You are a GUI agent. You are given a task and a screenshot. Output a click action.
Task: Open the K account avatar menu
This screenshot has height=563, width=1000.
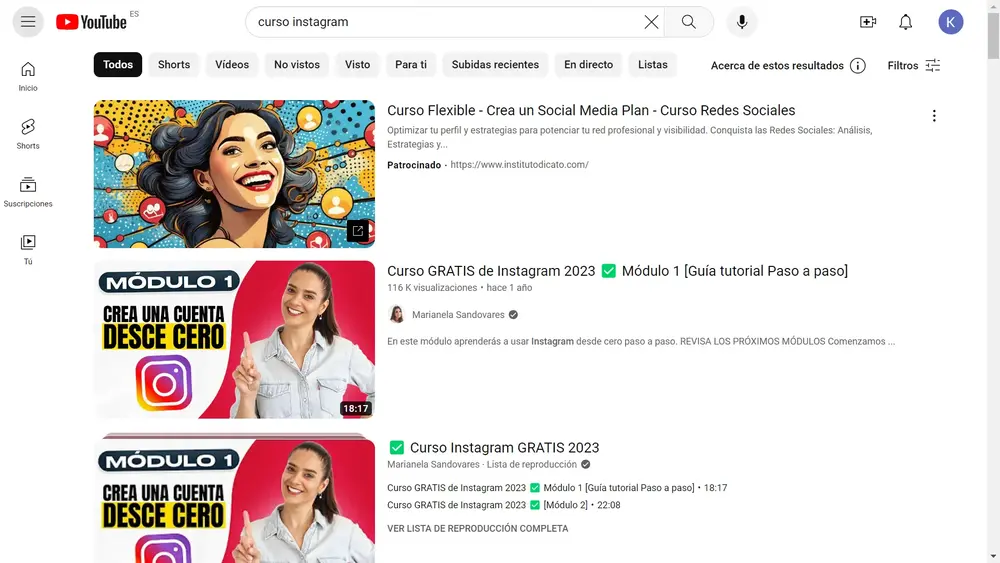pos(950,22)
